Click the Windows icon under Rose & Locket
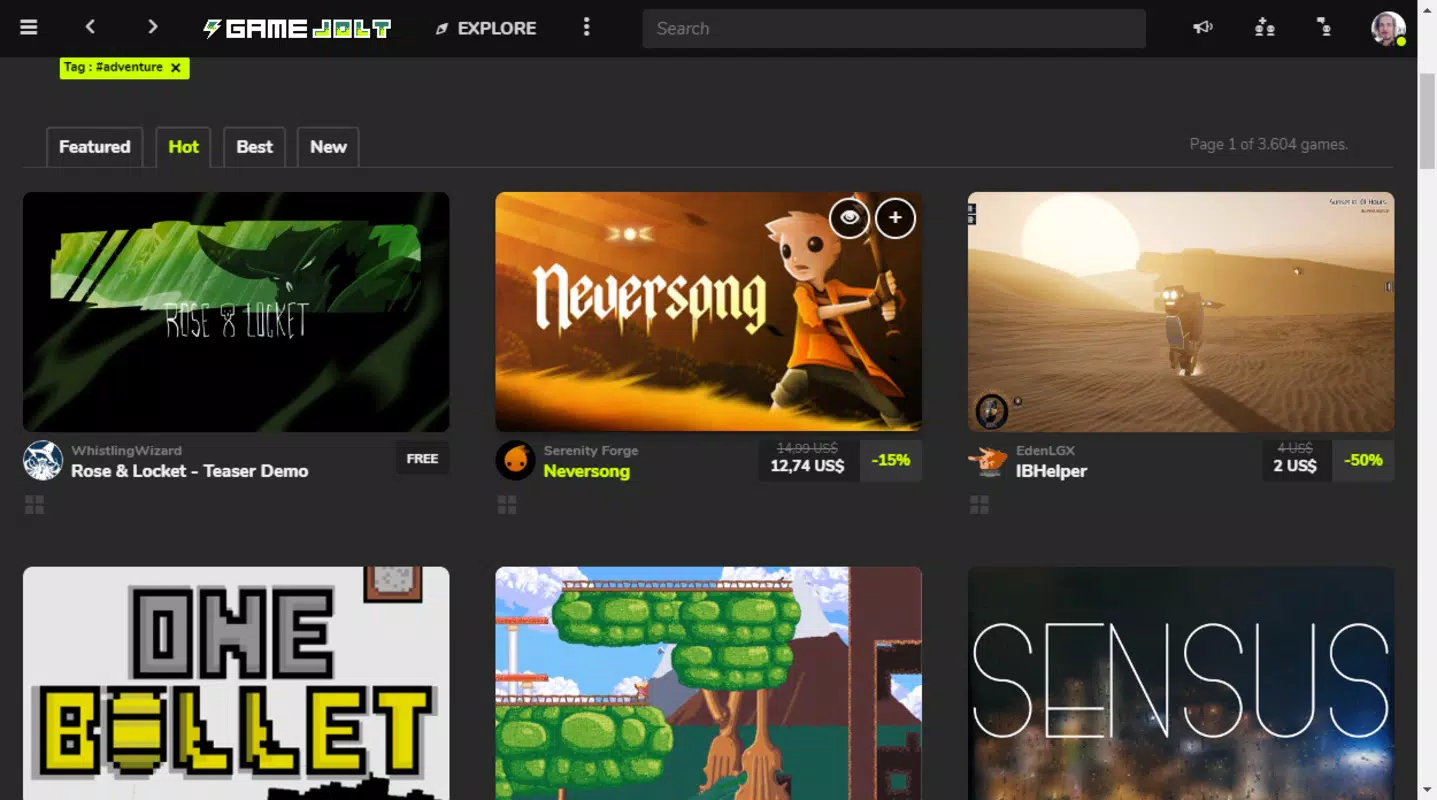 coord(34,505)
